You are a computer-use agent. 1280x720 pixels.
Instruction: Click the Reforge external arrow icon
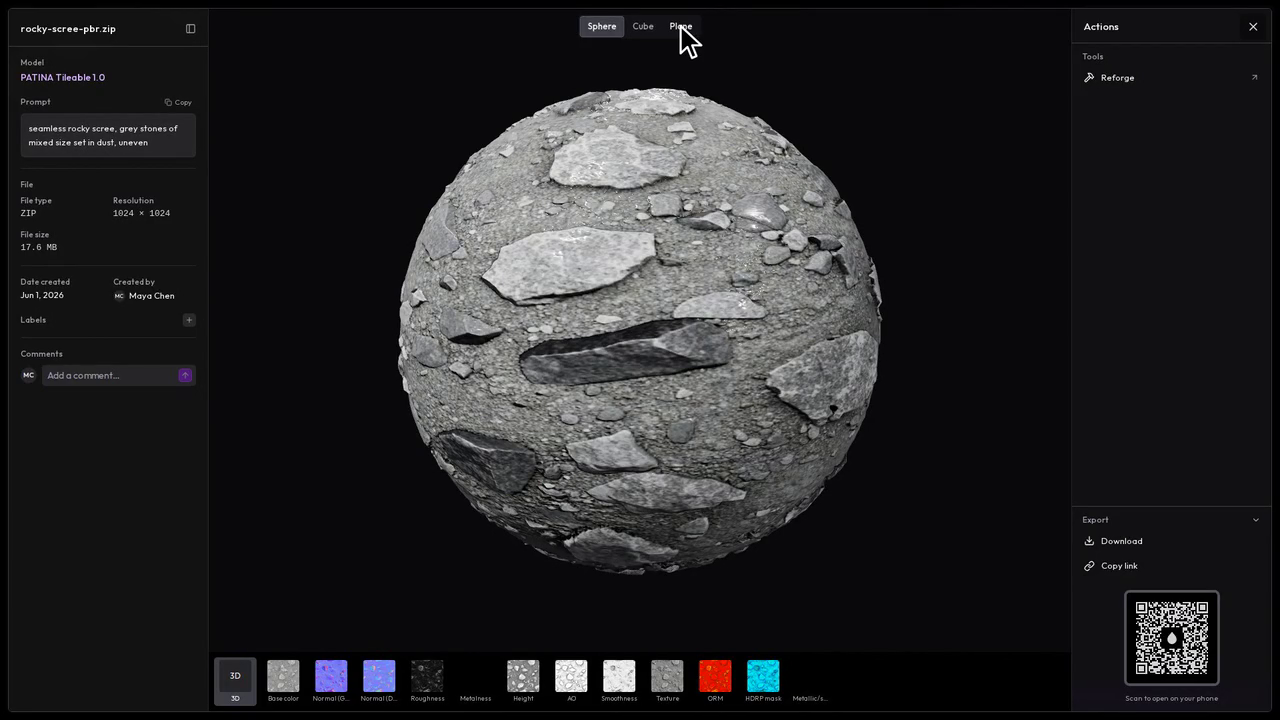tap(1254, 77)
